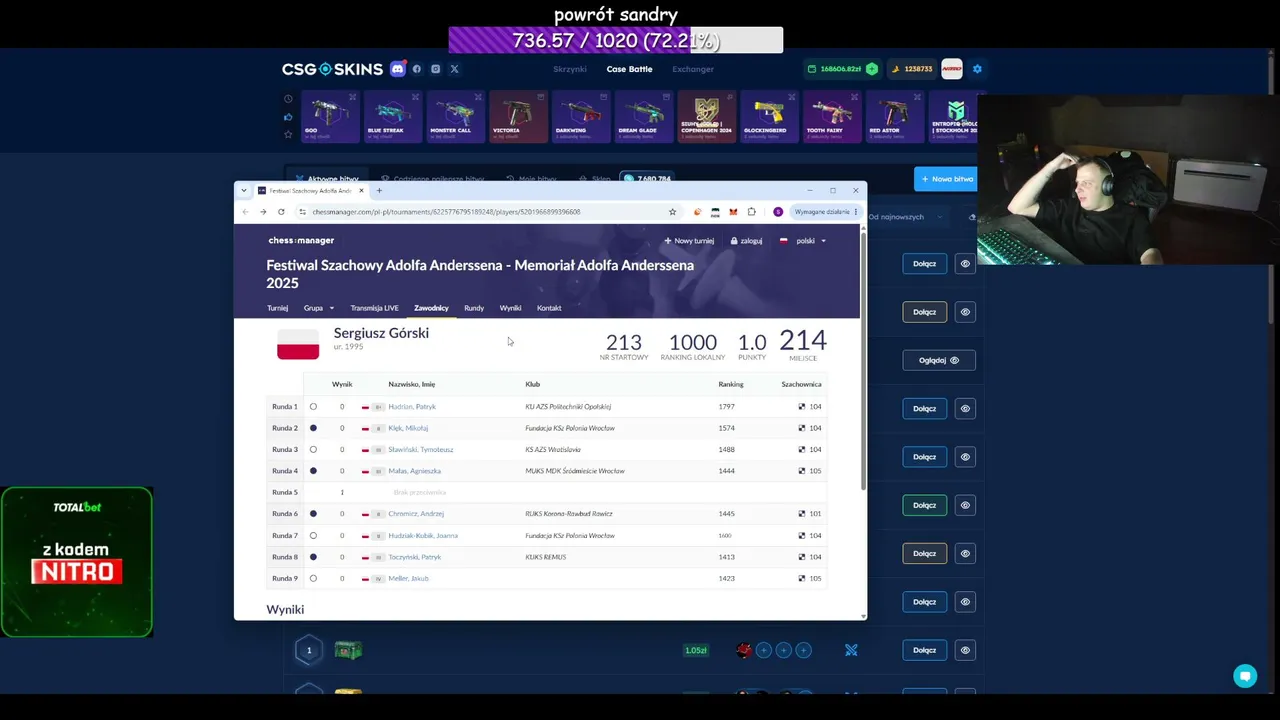Click the purple browser profile avatar
Viewport: 1280px width, 720px height.
tap(778, 212)
